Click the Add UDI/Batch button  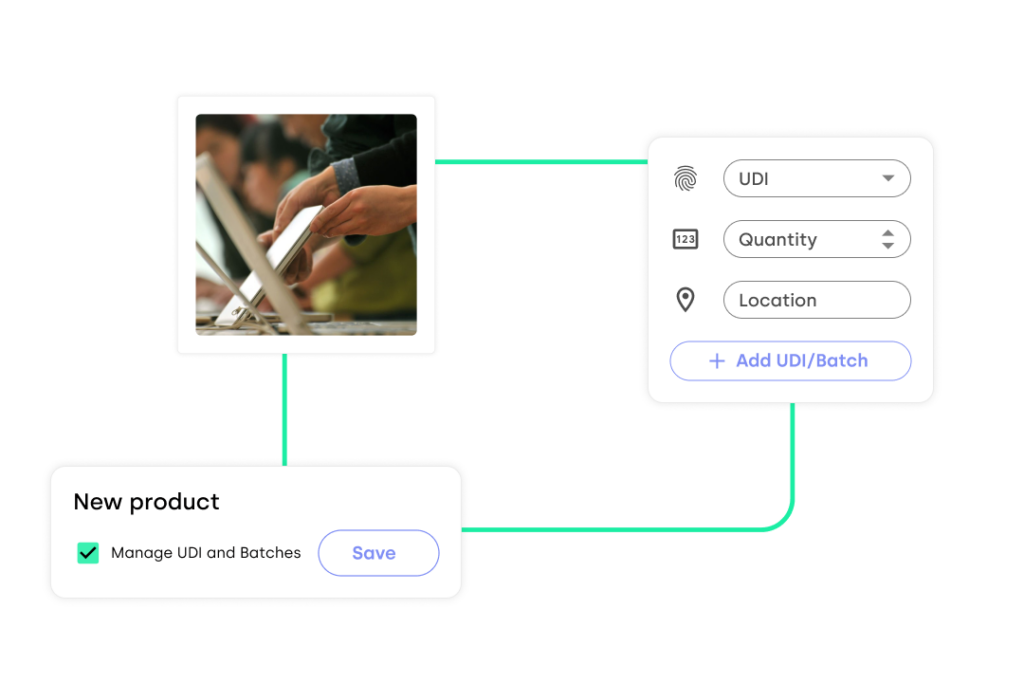click(x=790, y=361)
